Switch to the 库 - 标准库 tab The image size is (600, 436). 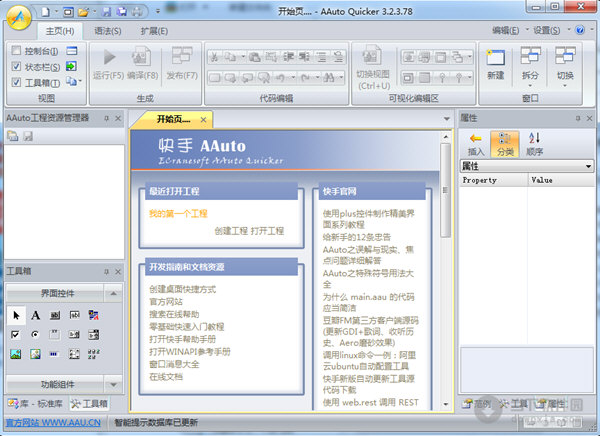click(36, 403)
